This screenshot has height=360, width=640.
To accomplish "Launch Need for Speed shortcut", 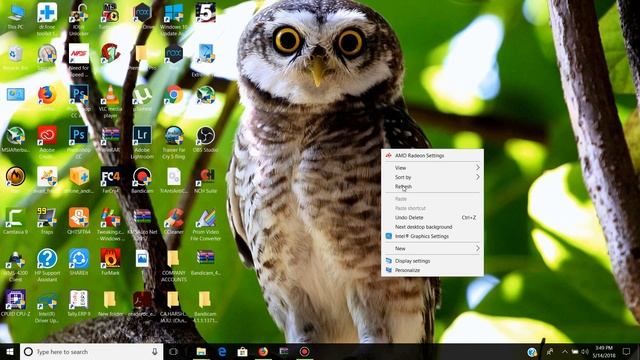I will [x=79, y=60].
